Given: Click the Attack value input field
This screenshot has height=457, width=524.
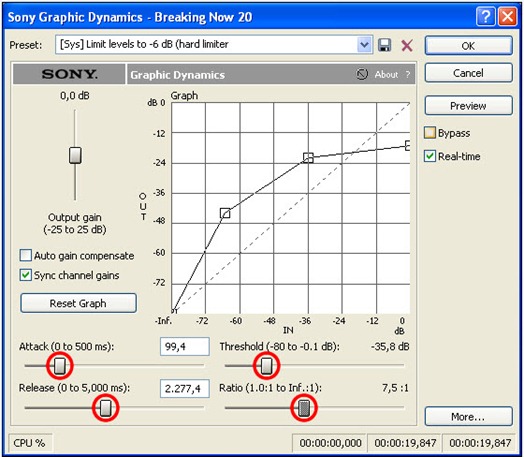Looking at the screenshot, I should [x=184, y=346].
